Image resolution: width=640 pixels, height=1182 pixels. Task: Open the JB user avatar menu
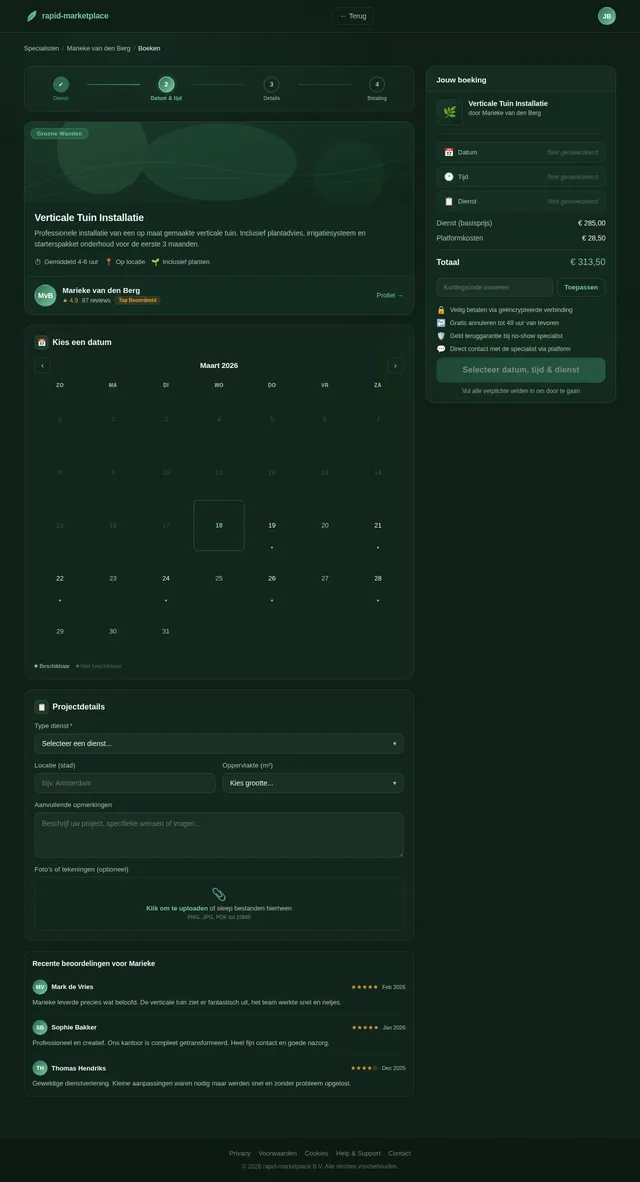click(606, 16)
